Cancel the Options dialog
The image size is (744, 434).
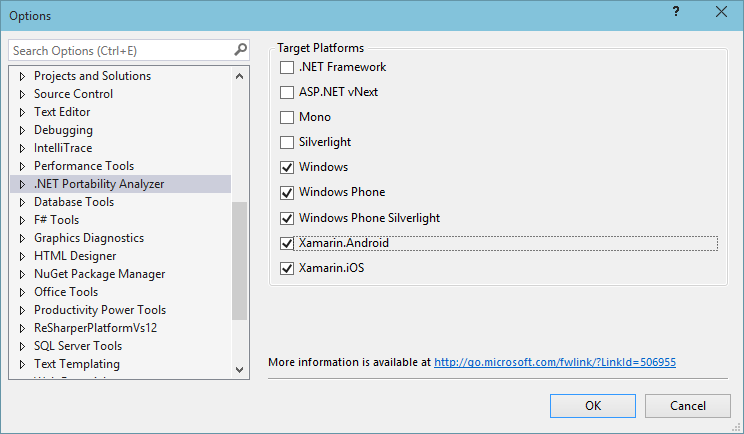pyautogui.click(x=687, y=406)
